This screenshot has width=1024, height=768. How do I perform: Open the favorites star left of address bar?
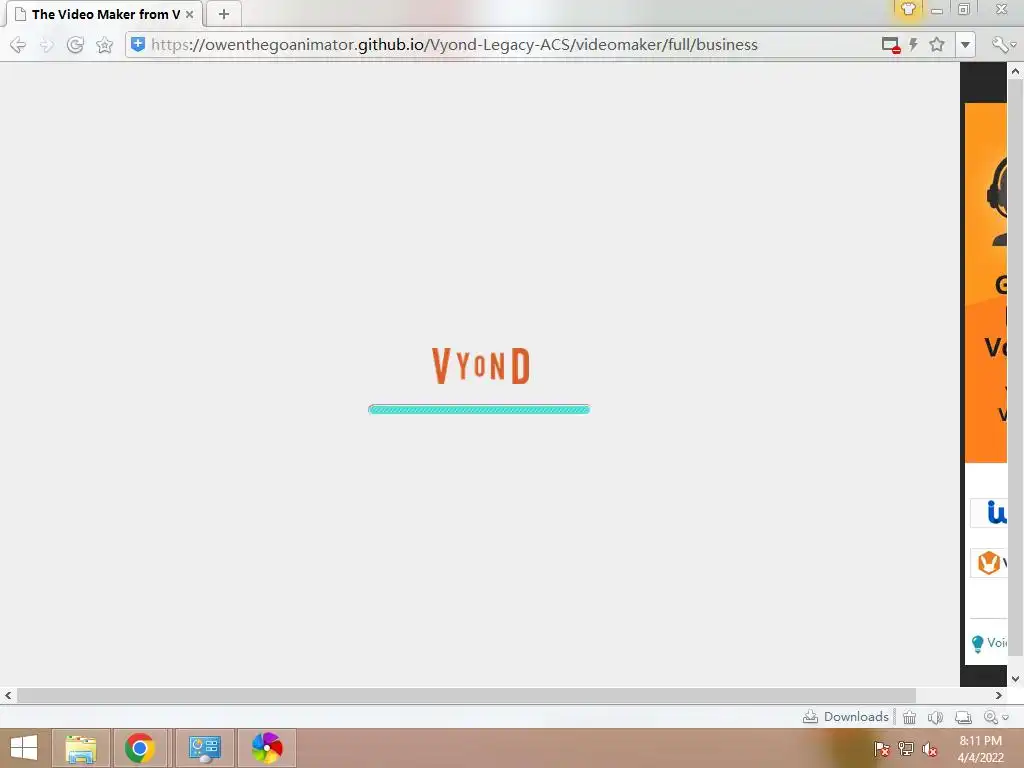click(x=104, y=45)
